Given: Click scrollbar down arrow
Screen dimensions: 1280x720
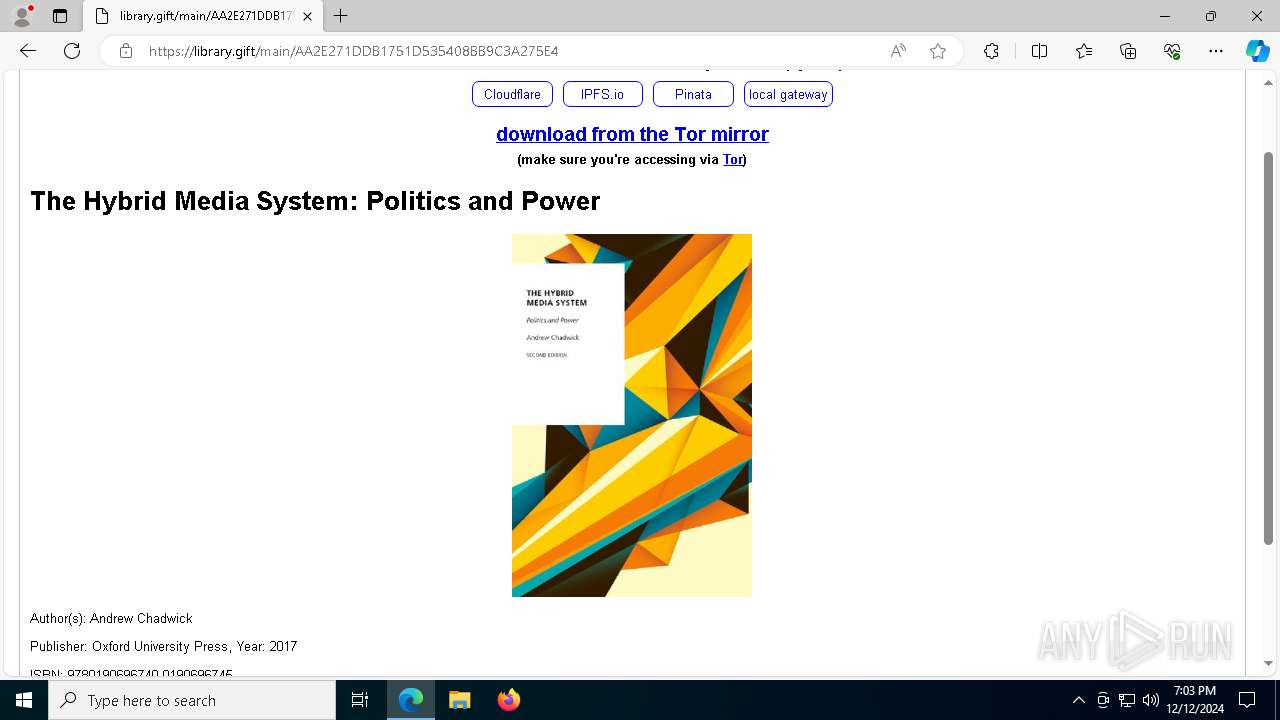Looking at the screenshot, I should 1268,663.
